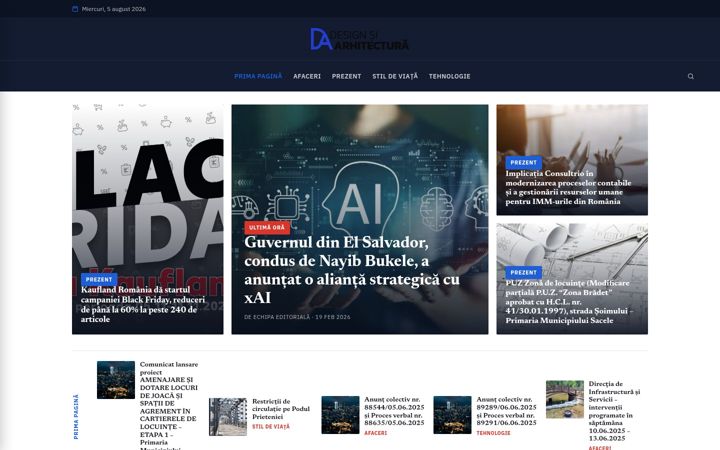This screenshot has width=720, height=450.
Task: Navigate to the Tehnologie menu section
Action: pyautogui.click(x=449, y=76)
